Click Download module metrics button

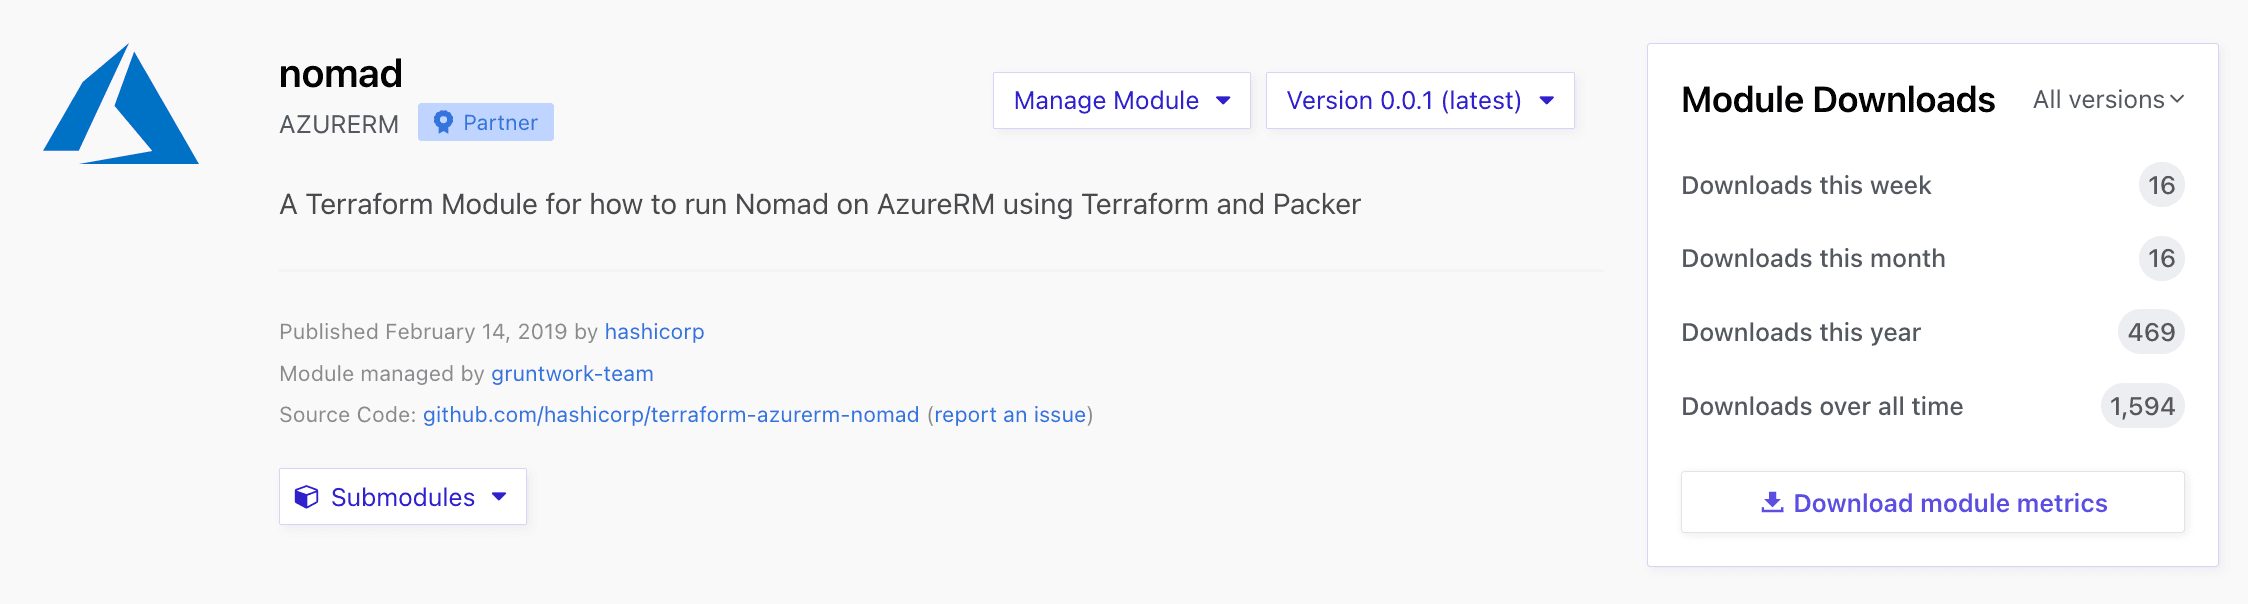click(x=1932, y=502)
